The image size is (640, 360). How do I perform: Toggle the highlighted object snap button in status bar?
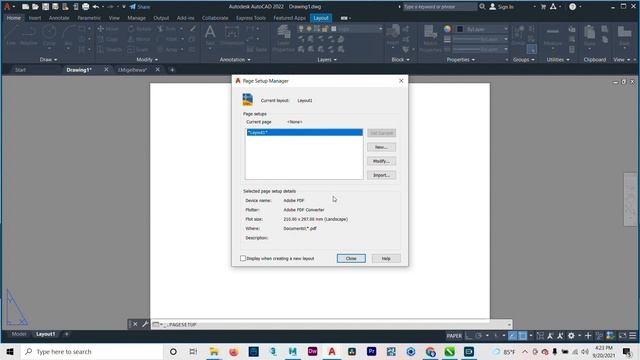click(522, 336)
